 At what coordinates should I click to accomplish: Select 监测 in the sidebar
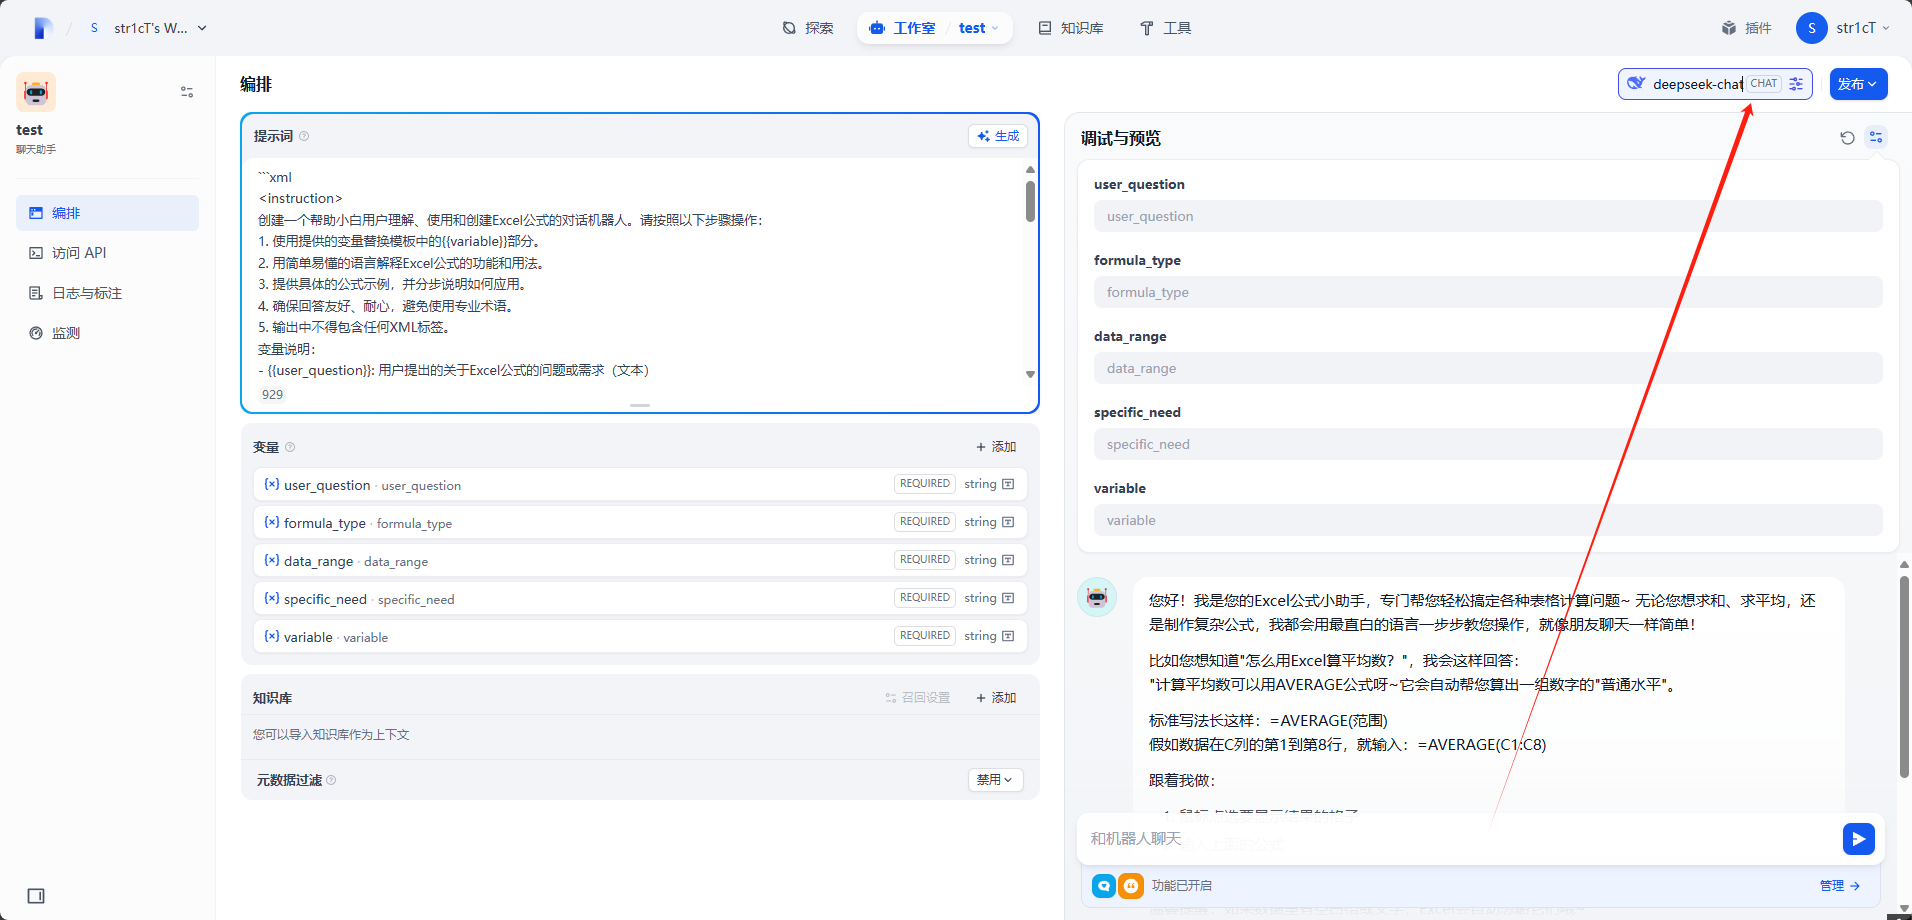pyautogui.click(x=107, y=333)
